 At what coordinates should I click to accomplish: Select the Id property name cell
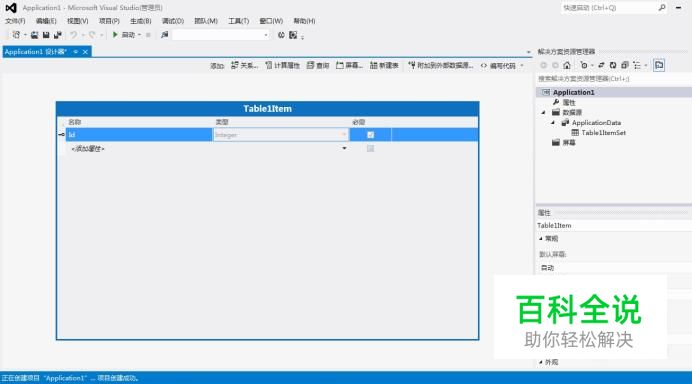(139, 135)
